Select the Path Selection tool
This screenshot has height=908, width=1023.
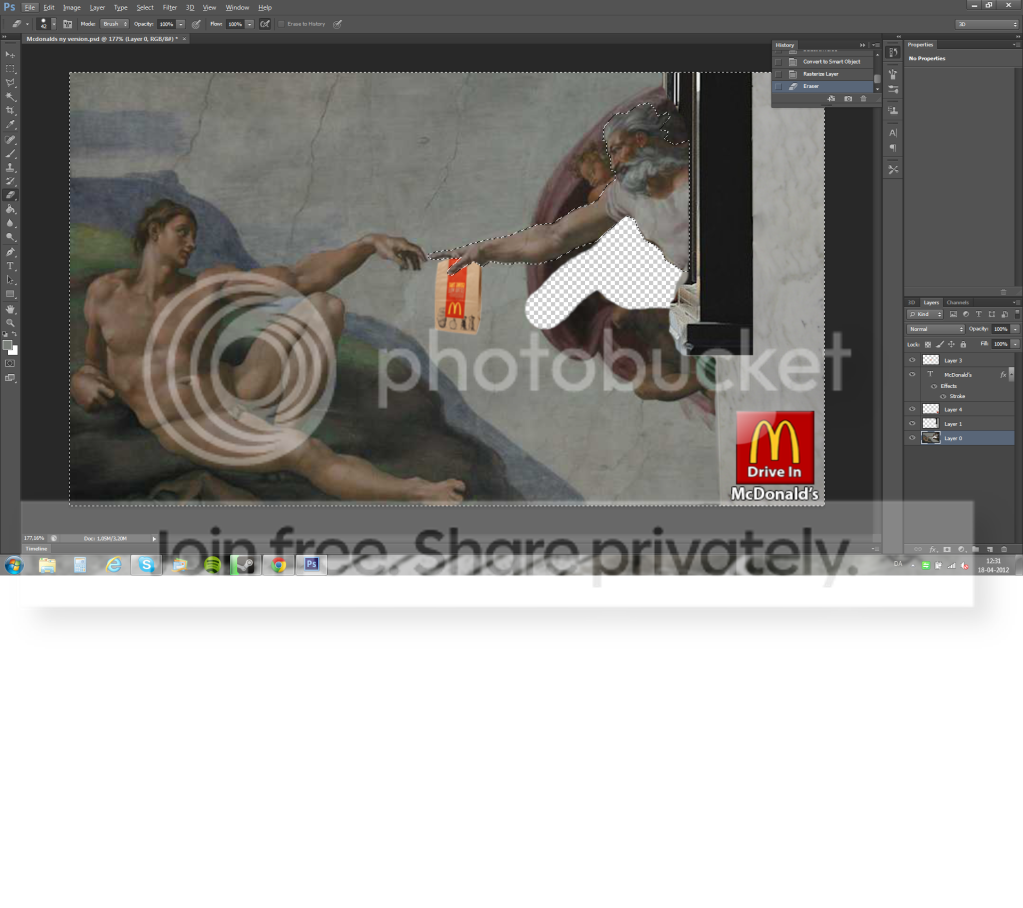click(10, 280)
